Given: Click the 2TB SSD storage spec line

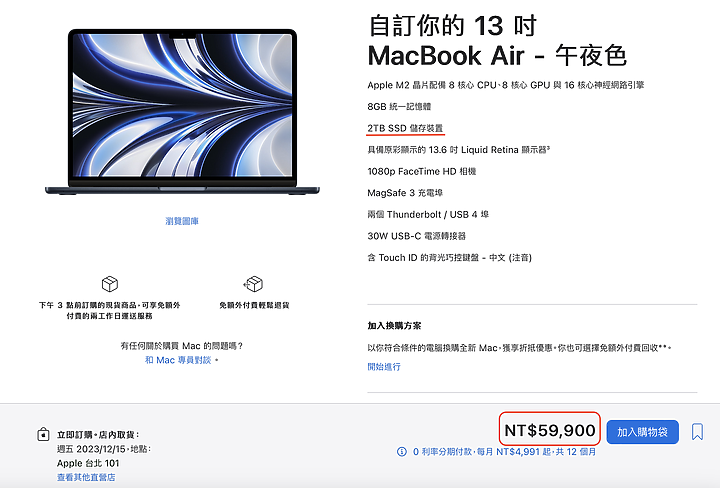Looking at the screenshot, I should (x=405, y=128).
